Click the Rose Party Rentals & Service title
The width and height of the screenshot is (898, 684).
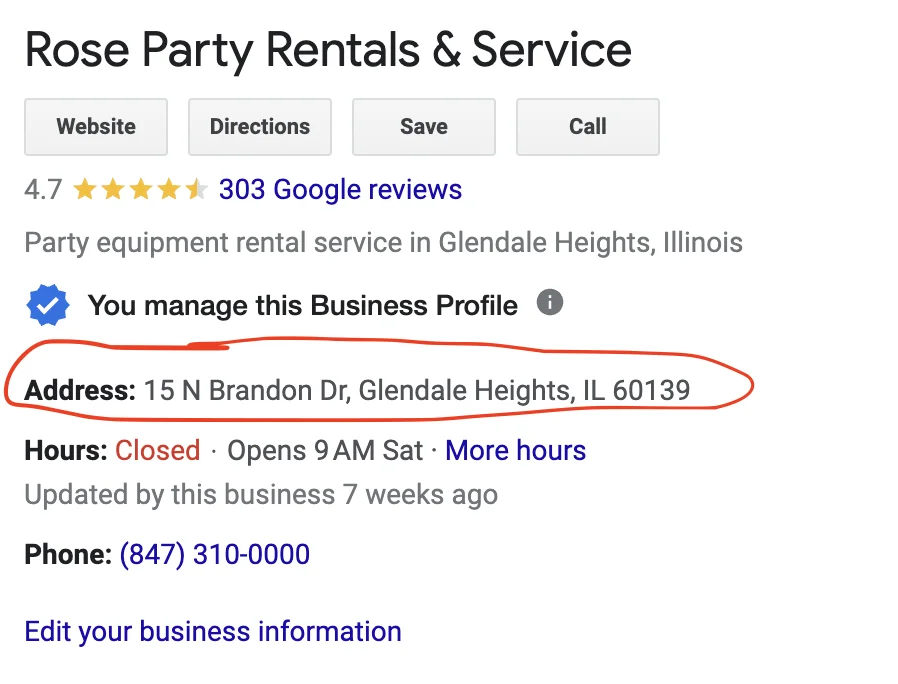point(328,50)
